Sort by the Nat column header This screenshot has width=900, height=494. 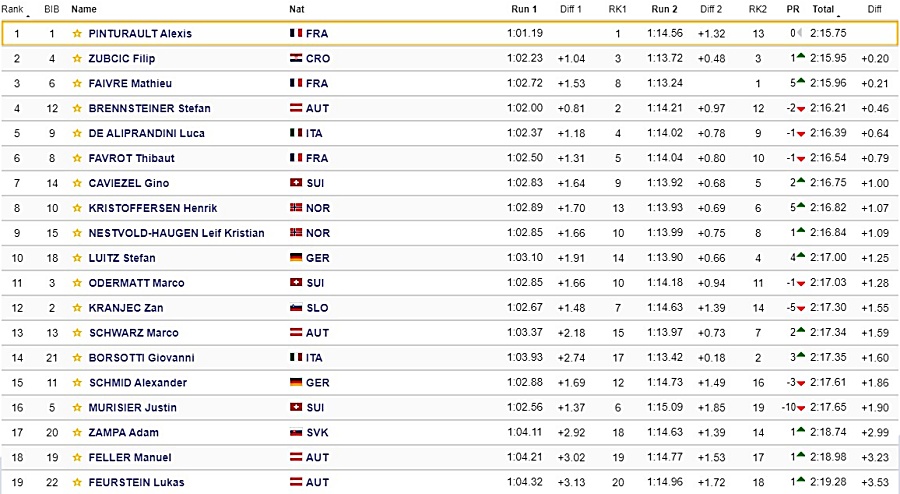[297, 9]
